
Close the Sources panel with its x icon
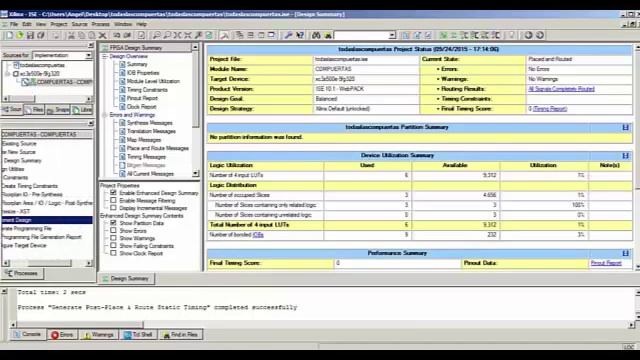coord(91,45)
